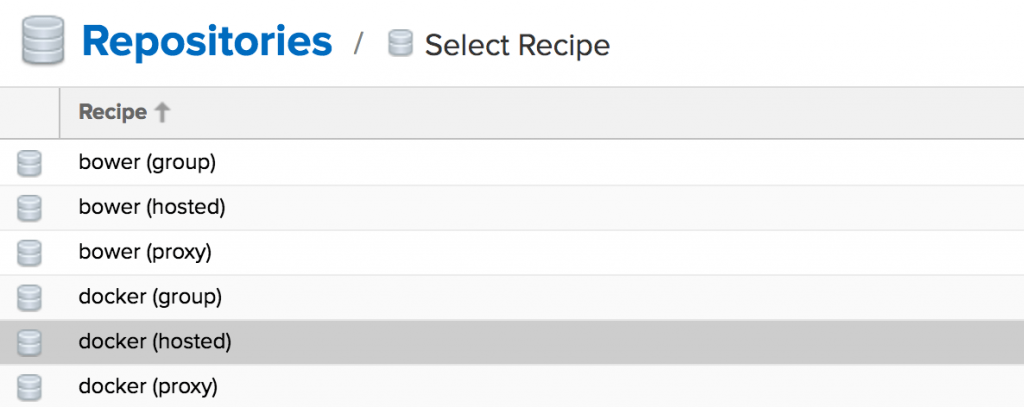Image resolution: width=1024 pixels, height=407 pixels.
Task: Click the Select Recipe breadcrumb icon
Action: [x=400, y=44]
